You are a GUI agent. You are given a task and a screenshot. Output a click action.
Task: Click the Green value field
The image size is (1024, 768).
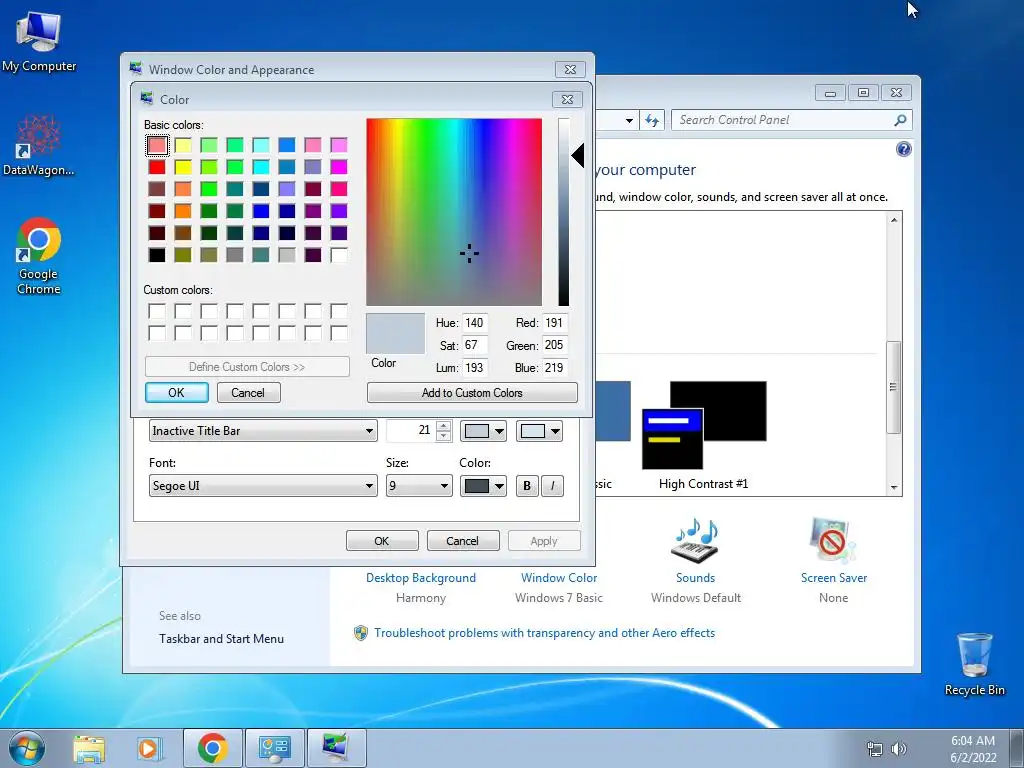point(555,345)
